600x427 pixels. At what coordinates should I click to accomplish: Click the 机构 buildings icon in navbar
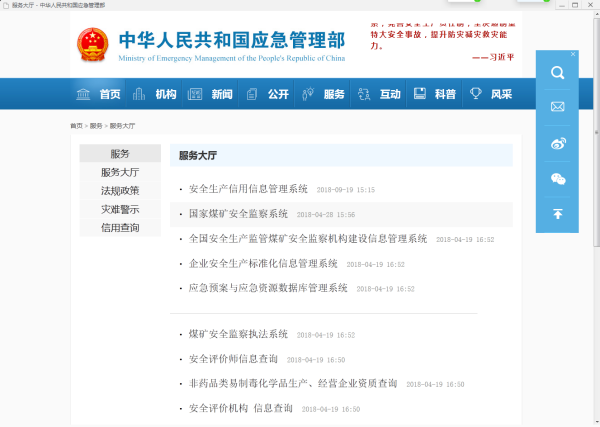(x=139, y=94)
